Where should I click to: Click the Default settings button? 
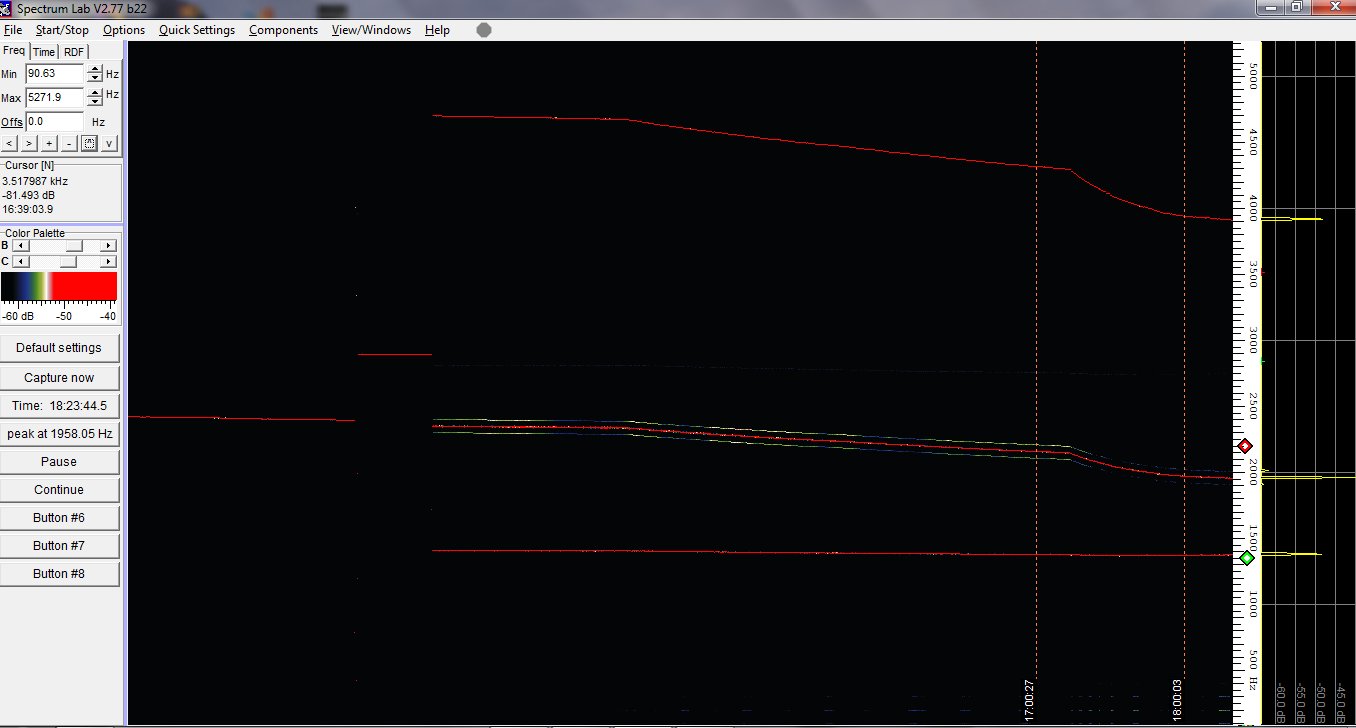point(59,348)
